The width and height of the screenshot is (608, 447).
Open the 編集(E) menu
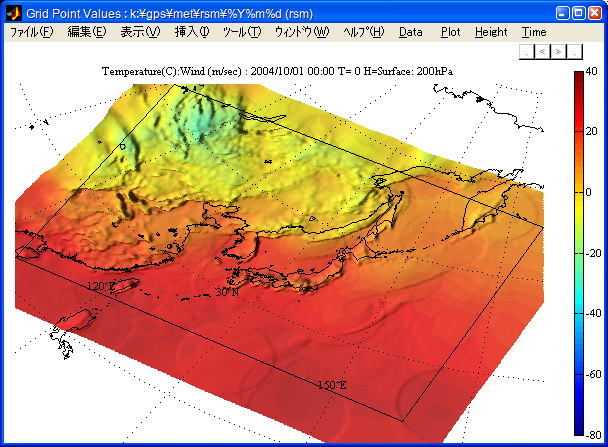coord(86,32)
